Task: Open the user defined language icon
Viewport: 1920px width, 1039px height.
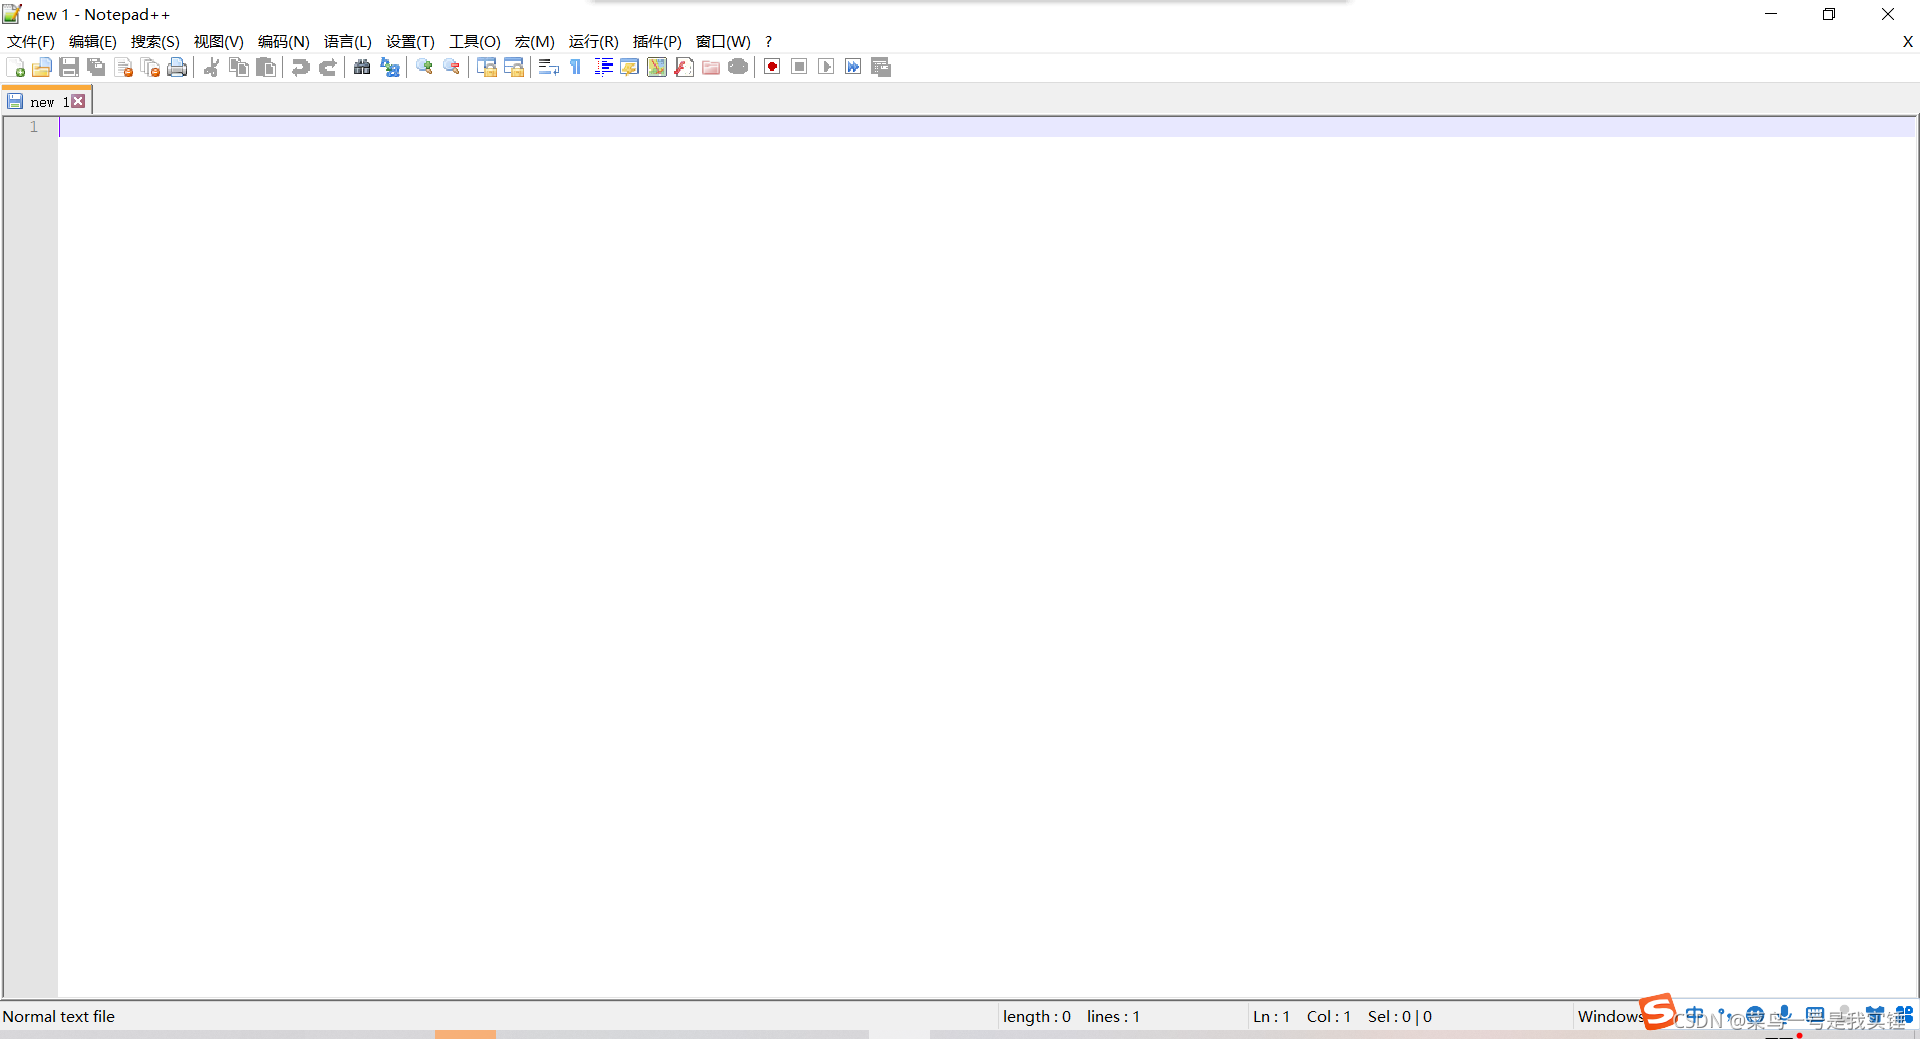Action: coord(630,67)
